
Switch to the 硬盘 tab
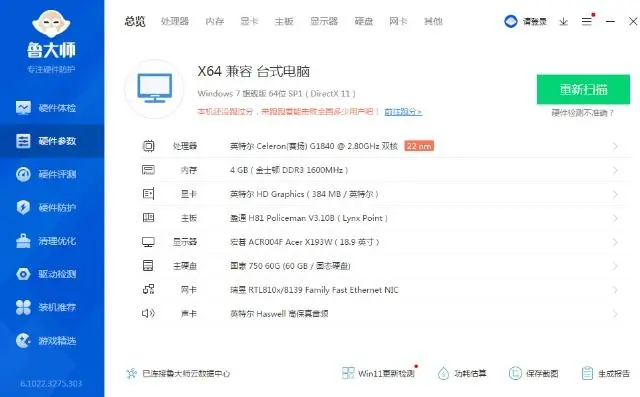click(364, 21)
